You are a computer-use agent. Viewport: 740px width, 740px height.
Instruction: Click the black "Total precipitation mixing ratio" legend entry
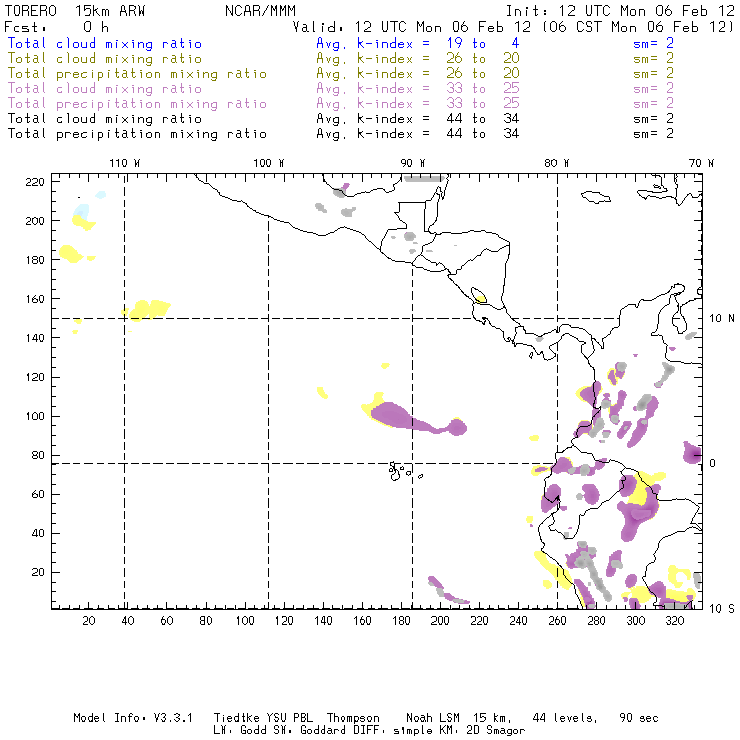(137, 134)
